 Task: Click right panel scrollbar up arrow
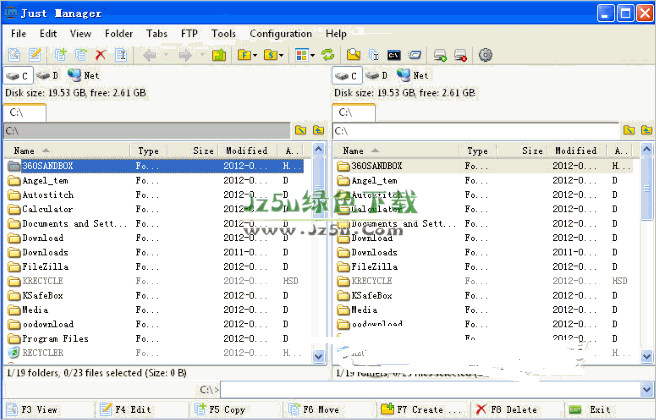coord(647,149)
